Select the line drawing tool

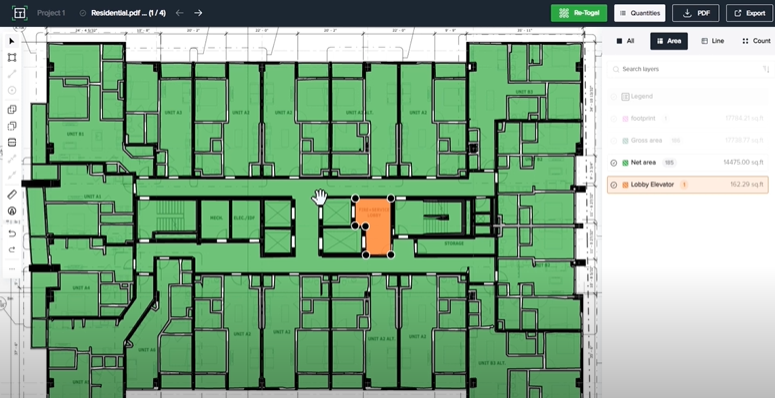[x=12, y=74]
